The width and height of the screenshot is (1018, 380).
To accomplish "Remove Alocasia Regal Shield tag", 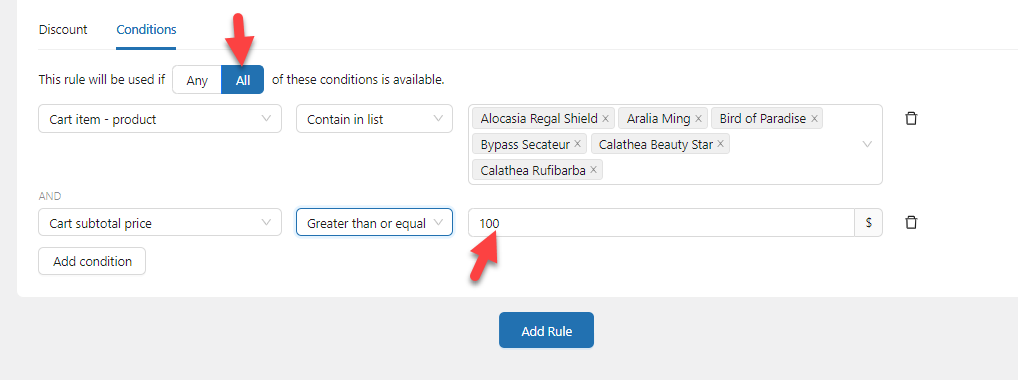I will coord(605,119).
